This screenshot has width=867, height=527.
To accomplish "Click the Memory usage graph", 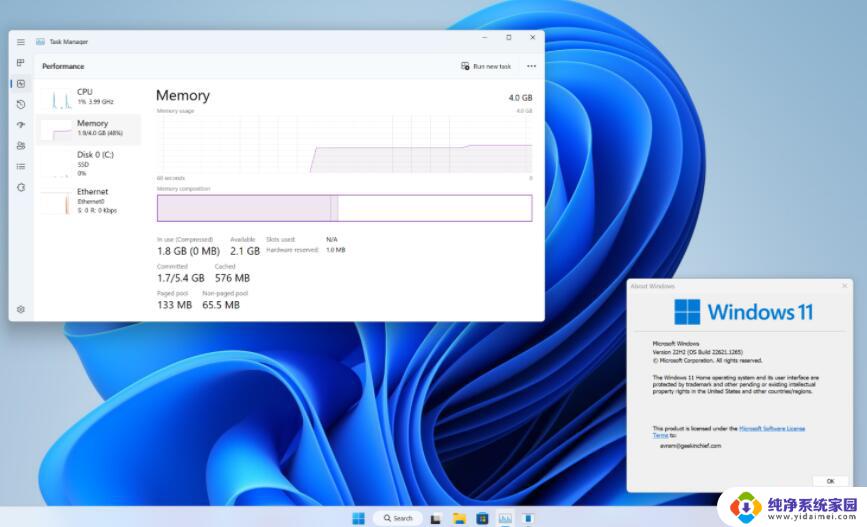I will click(x=344, y=144).
